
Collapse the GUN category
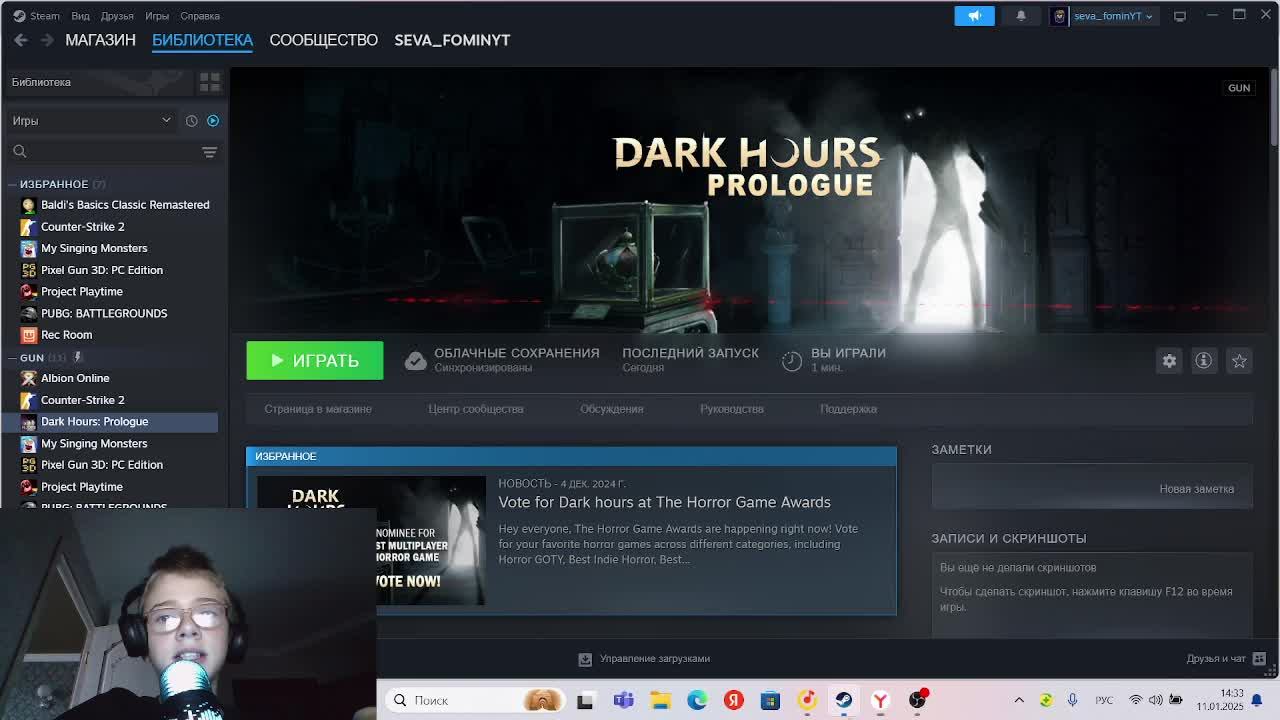tap(11, 357)
